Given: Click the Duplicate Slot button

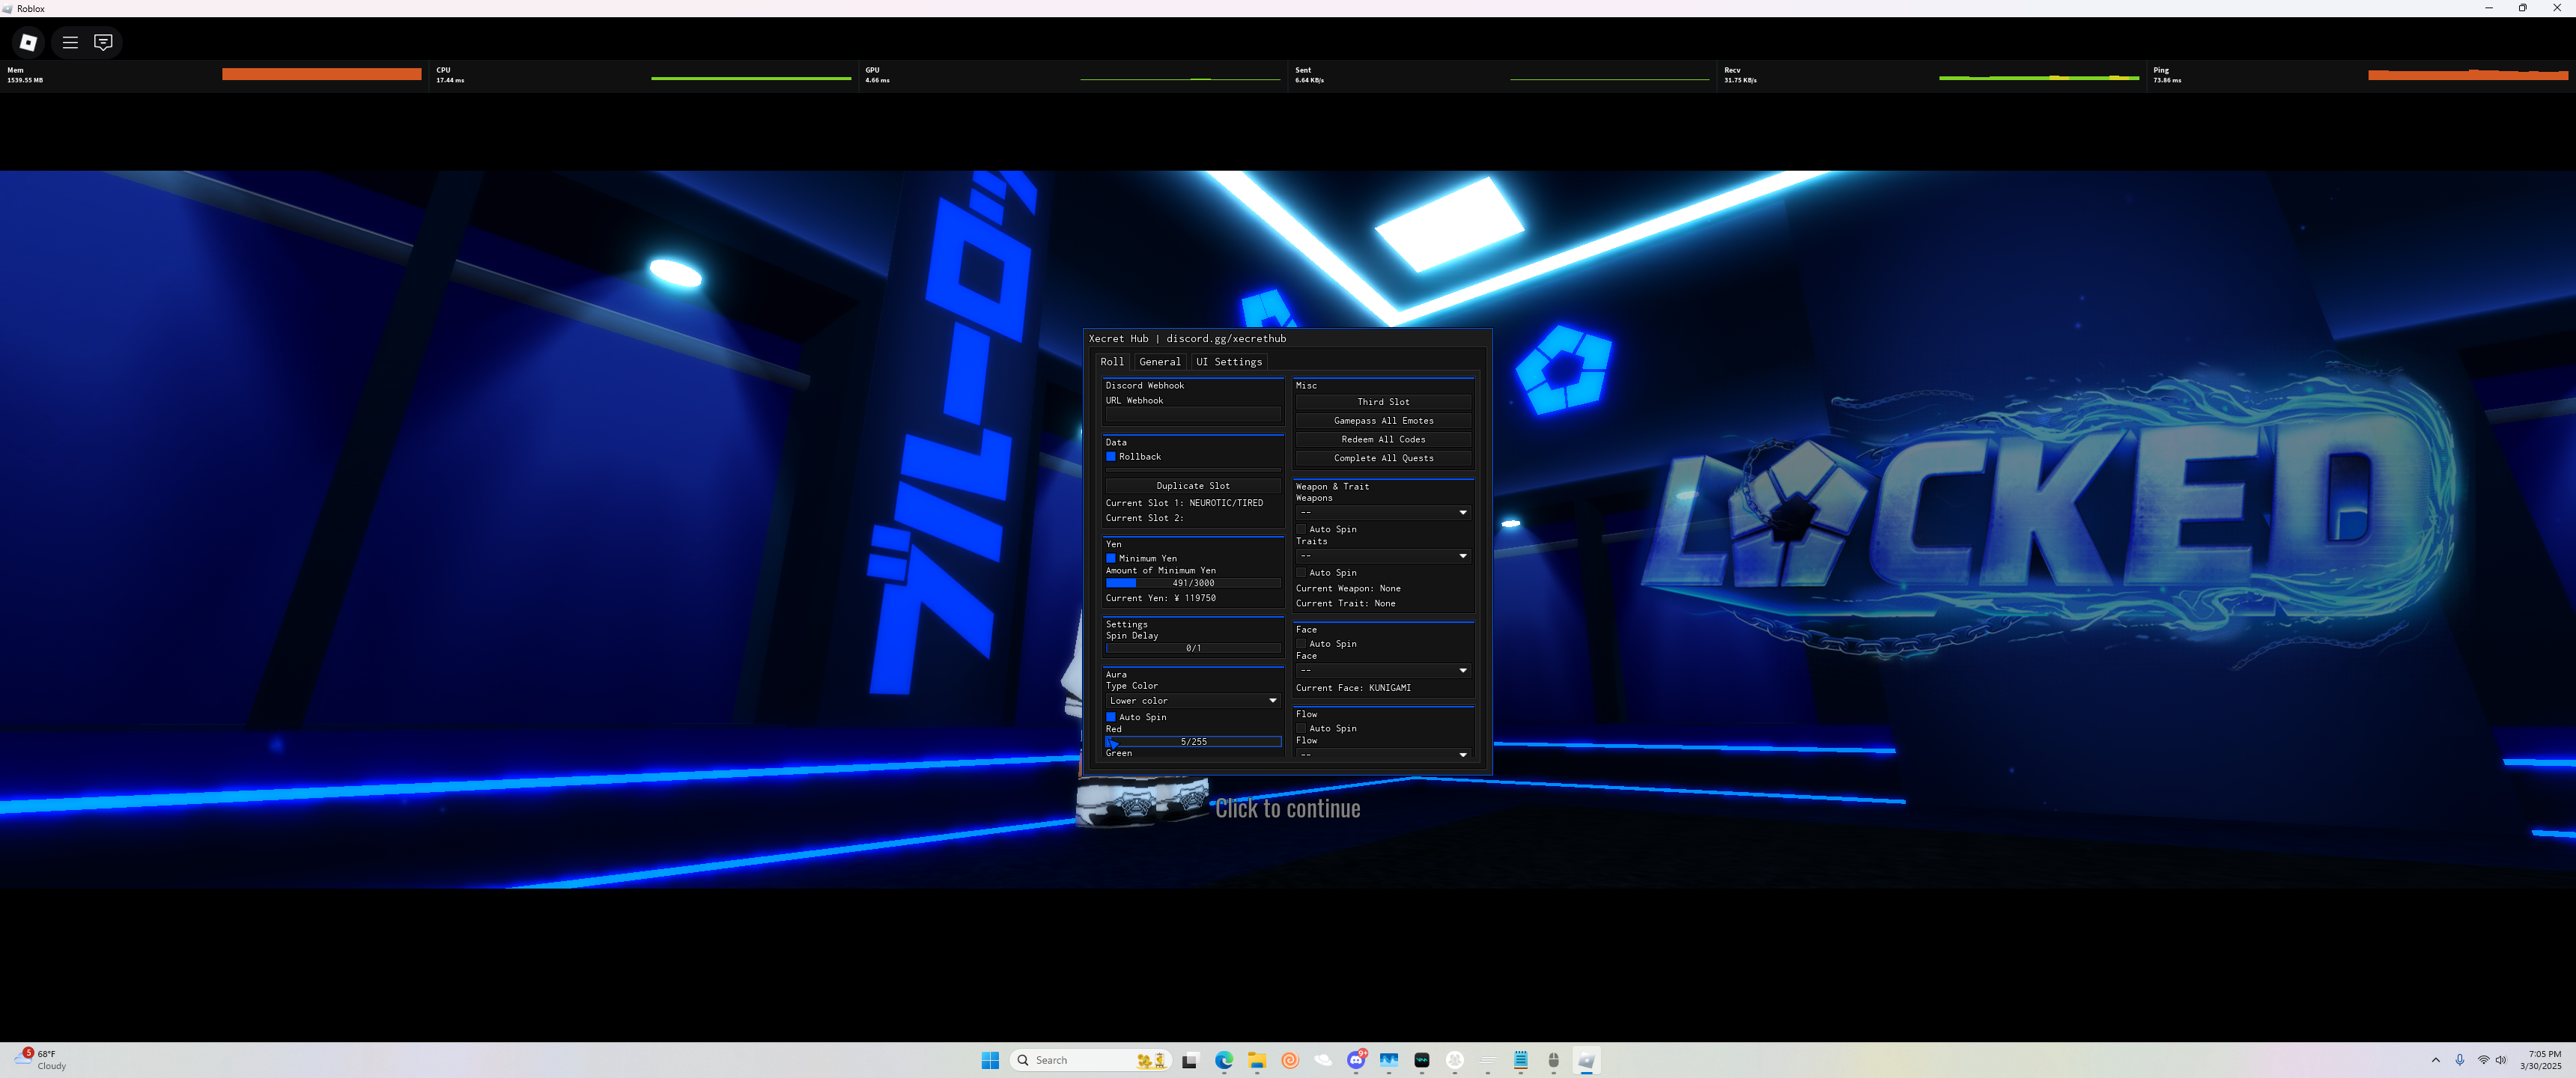Looking at the screenshot, I should click(x=1192, y=486).
